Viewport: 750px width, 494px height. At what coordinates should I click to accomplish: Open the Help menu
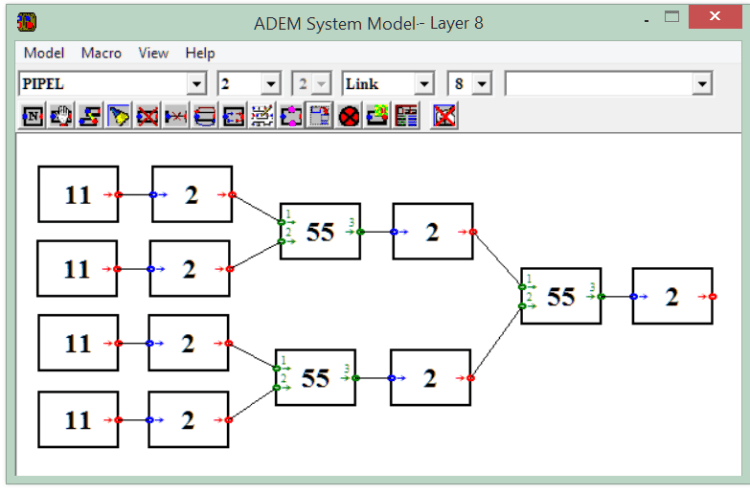[200, 53]
